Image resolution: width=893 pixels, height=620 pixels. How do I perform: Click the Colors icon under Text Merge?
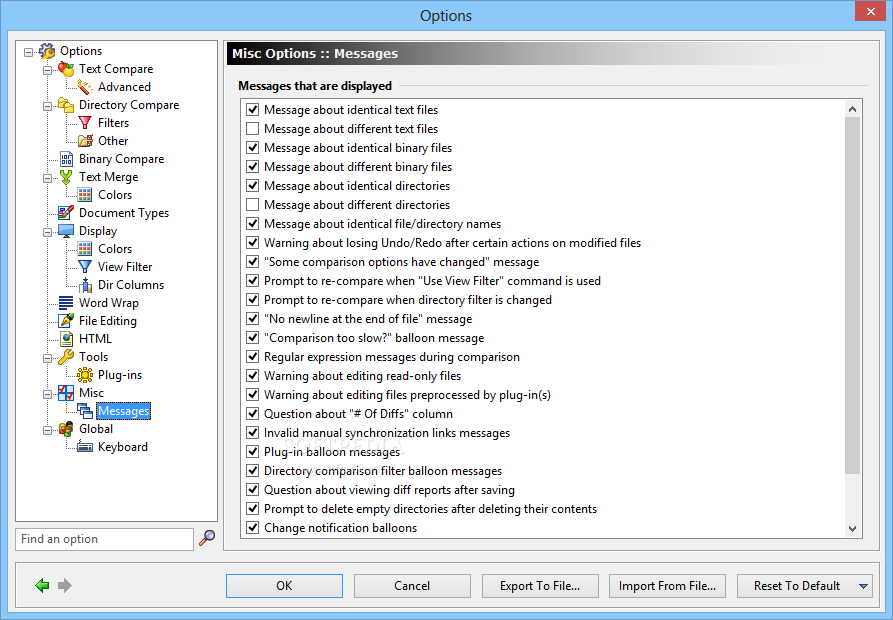tap(85, 195)
